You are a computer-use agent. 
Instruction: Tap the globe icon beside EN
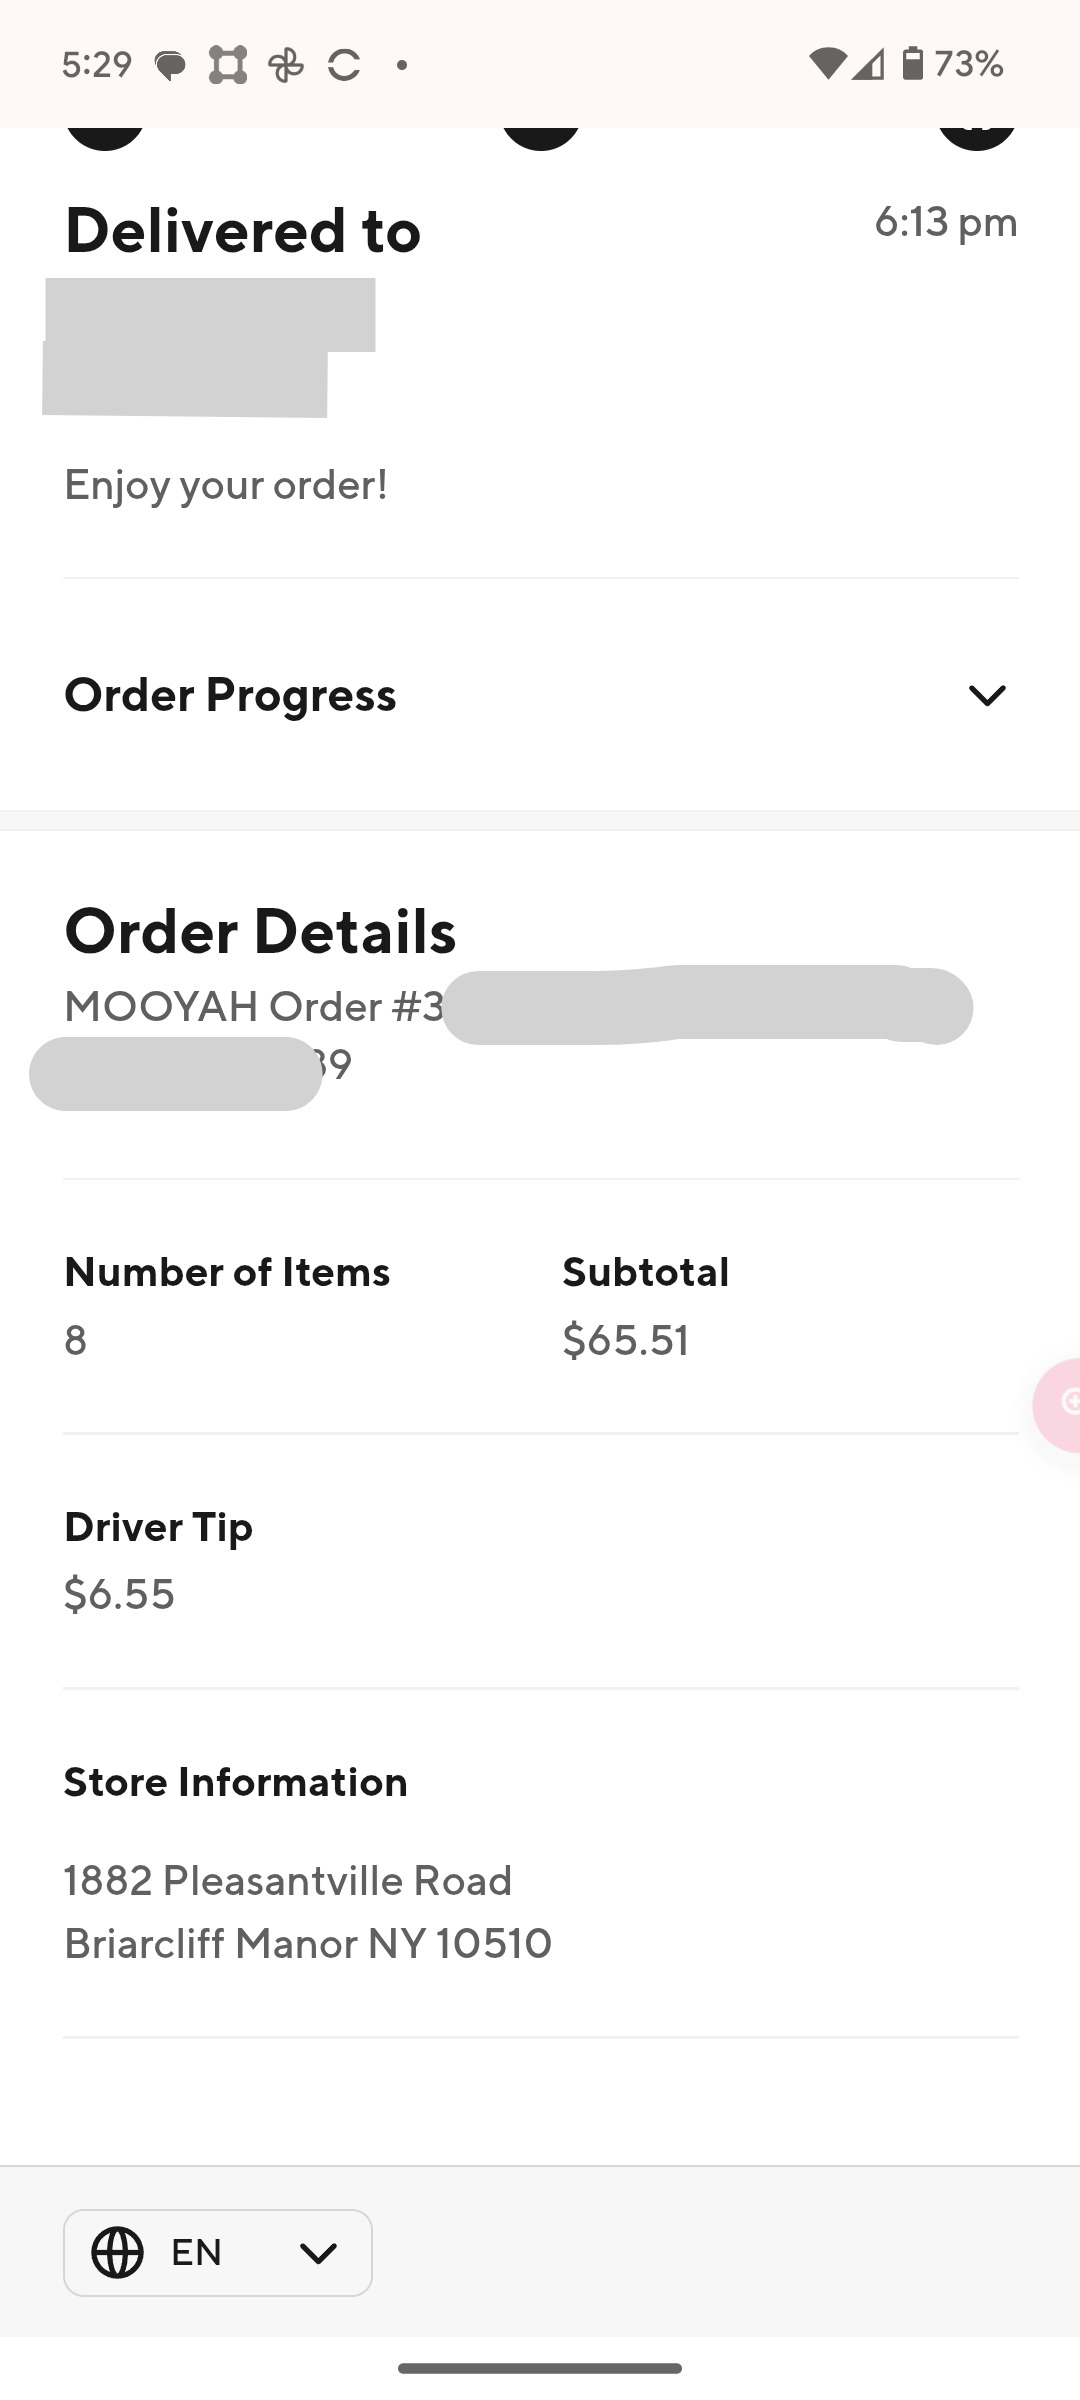pyautogui.click(x=117, y=2252)
